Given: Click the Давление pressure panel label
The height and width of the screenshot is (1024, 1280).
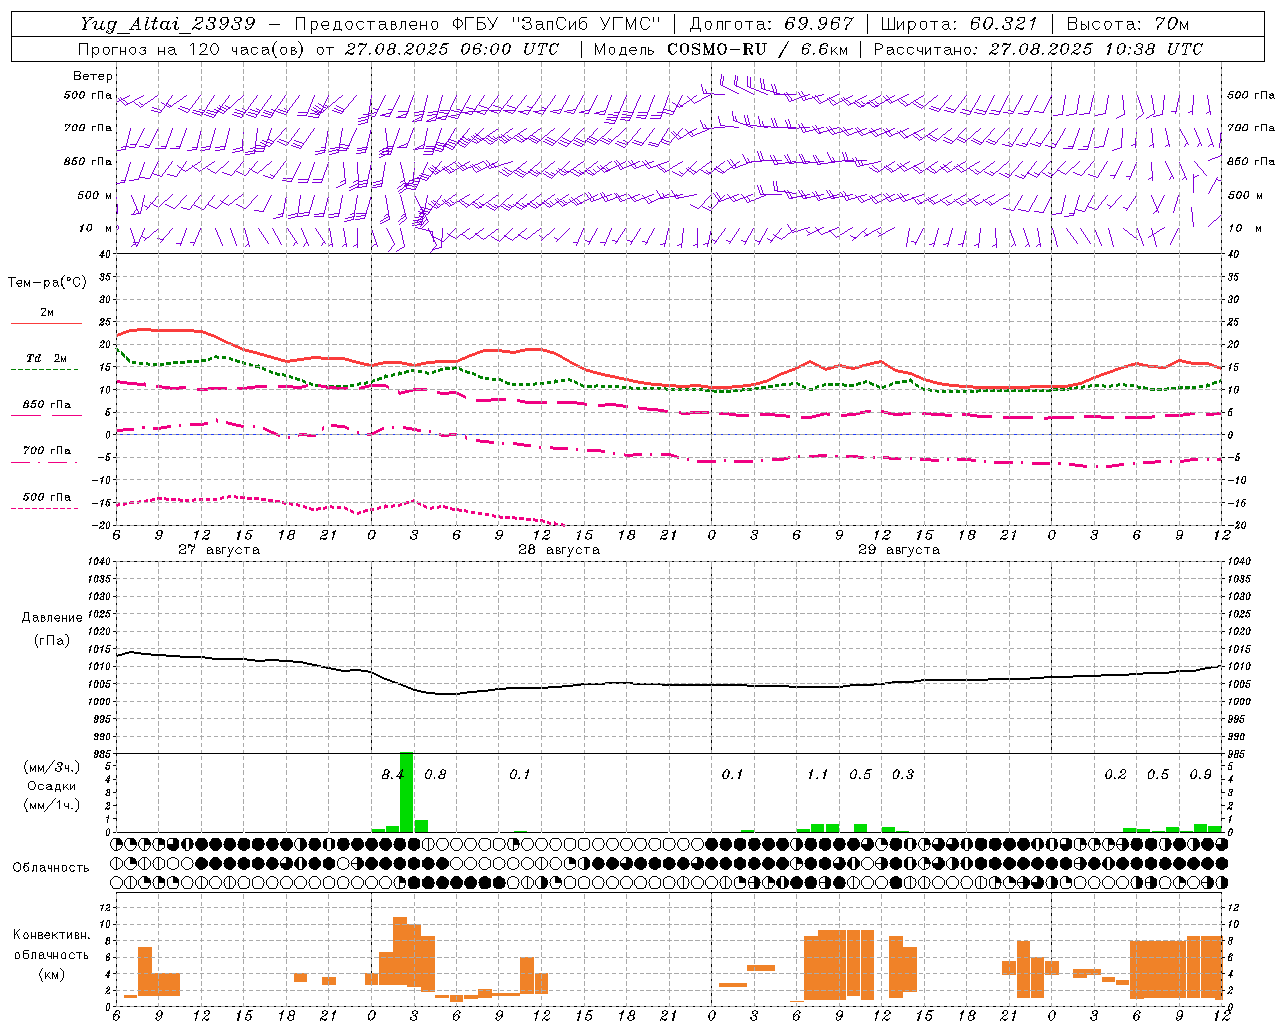Looking at the screenshot, I should 52,617.
